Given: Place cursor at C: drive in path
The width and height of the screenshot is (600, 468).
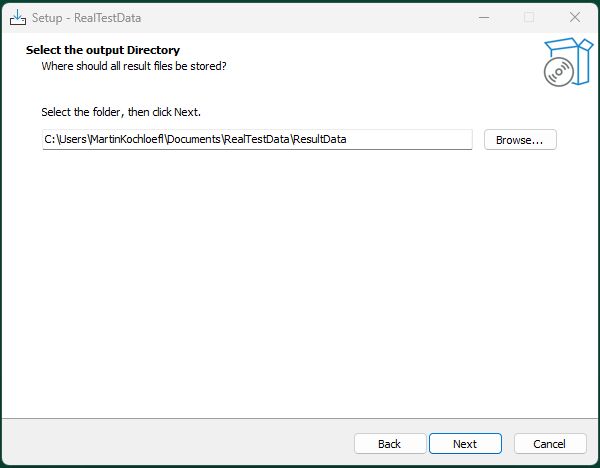Looking at the screenshot, I should coord(50,139).
